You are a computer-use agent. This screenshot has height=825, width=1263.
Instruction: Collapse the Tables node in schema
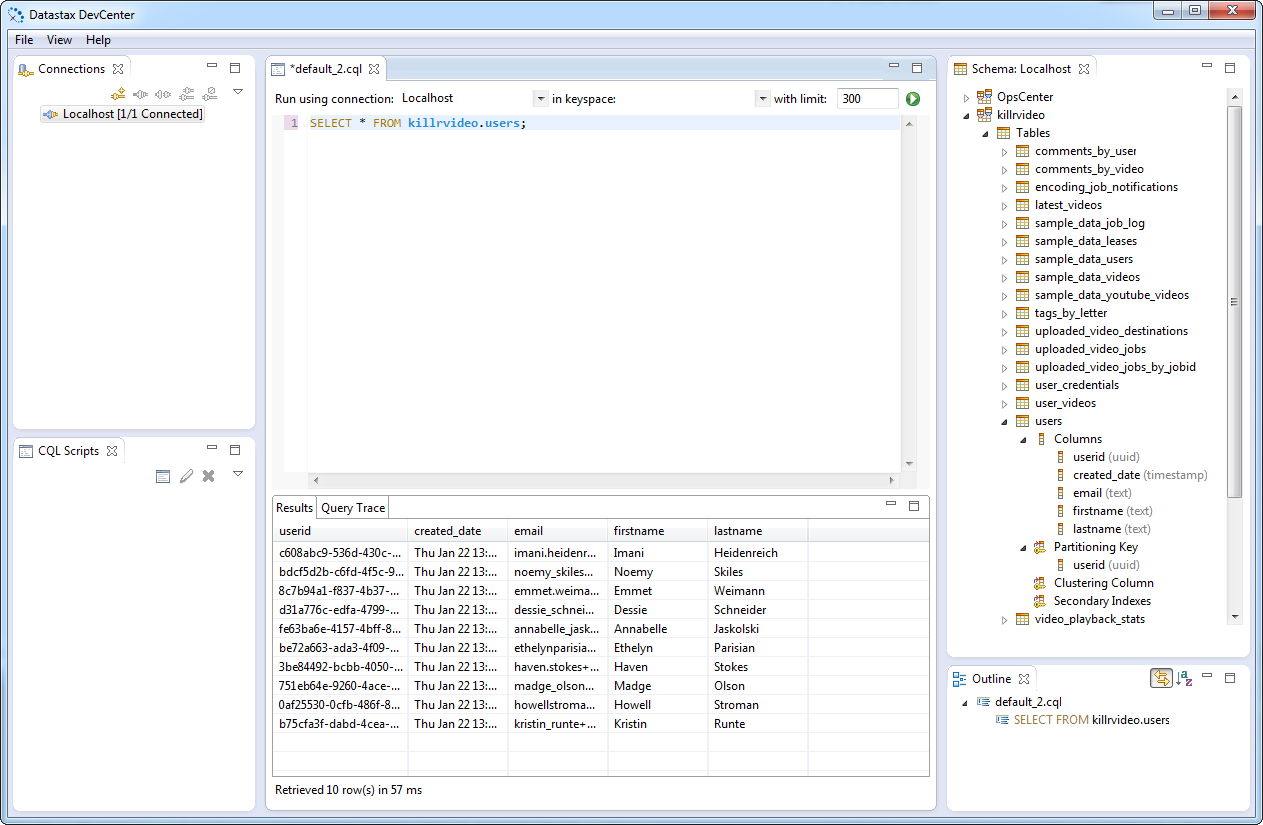[986, 133]
